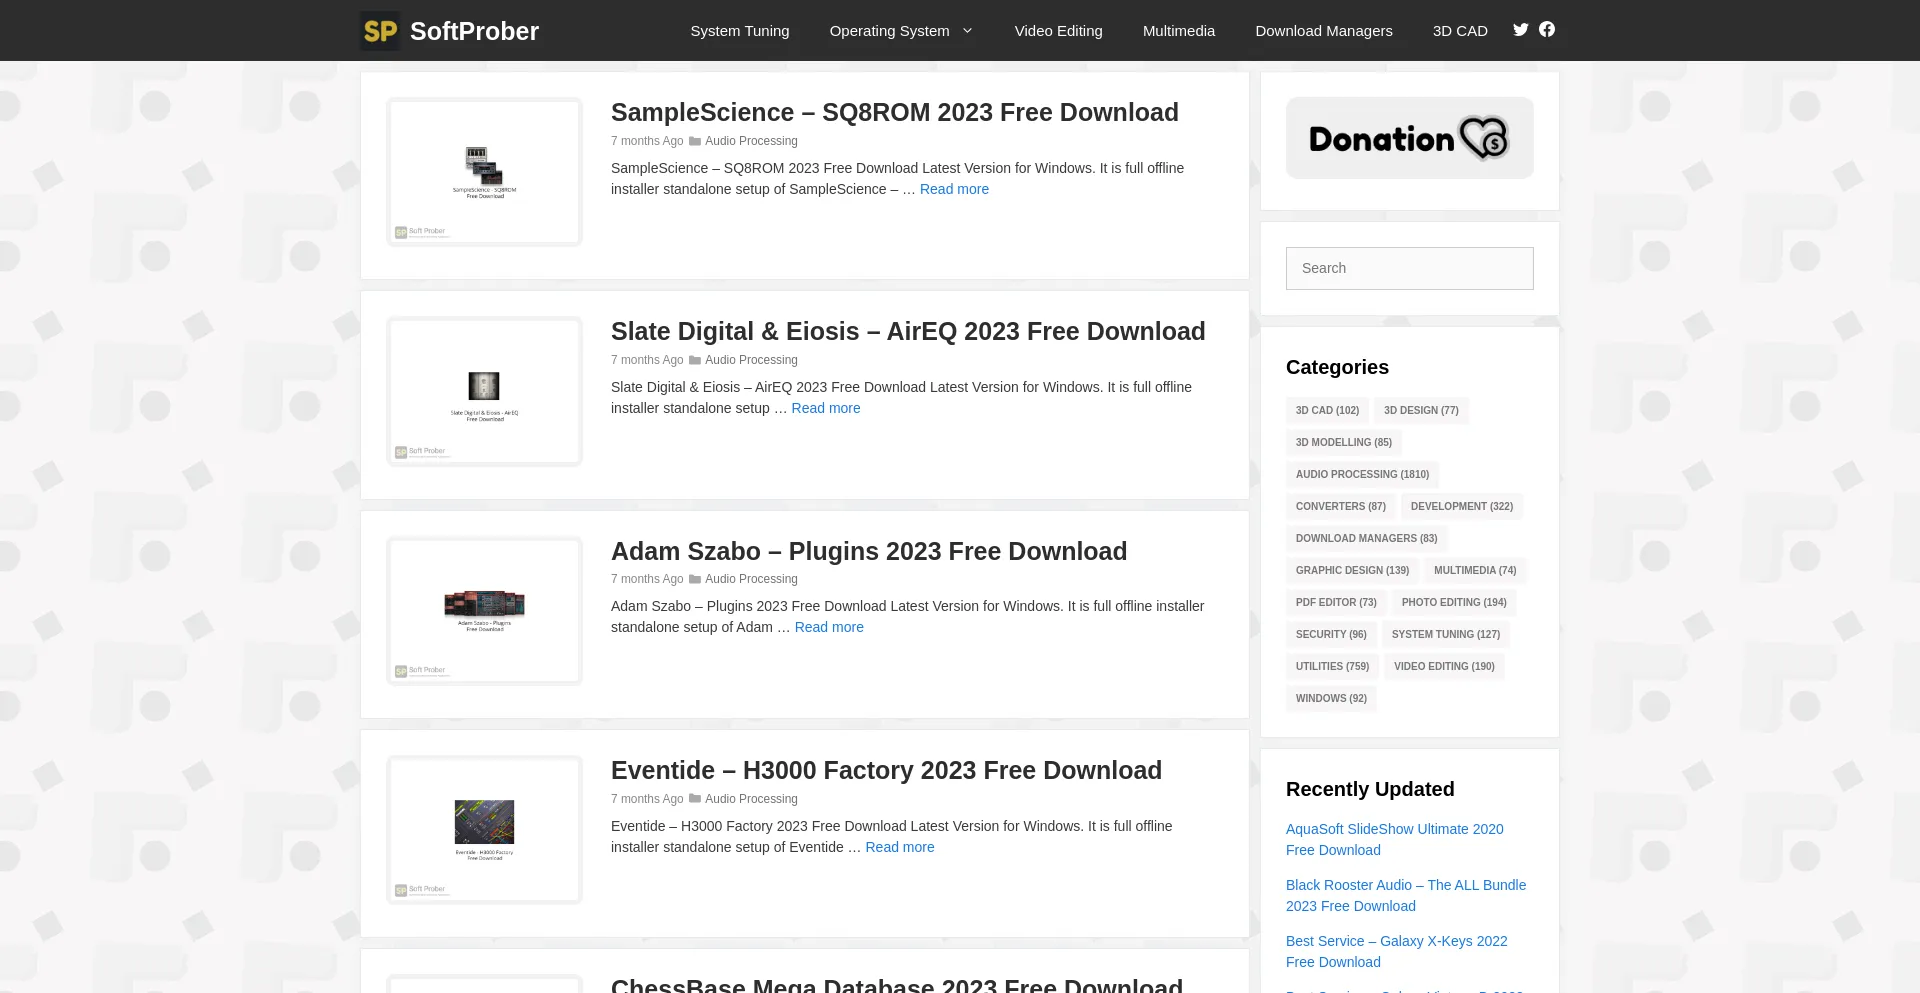Open Eventide H3000 Factory 2023 article title
This screenshot has height=993, width=1920.
(x=886, y=770)
